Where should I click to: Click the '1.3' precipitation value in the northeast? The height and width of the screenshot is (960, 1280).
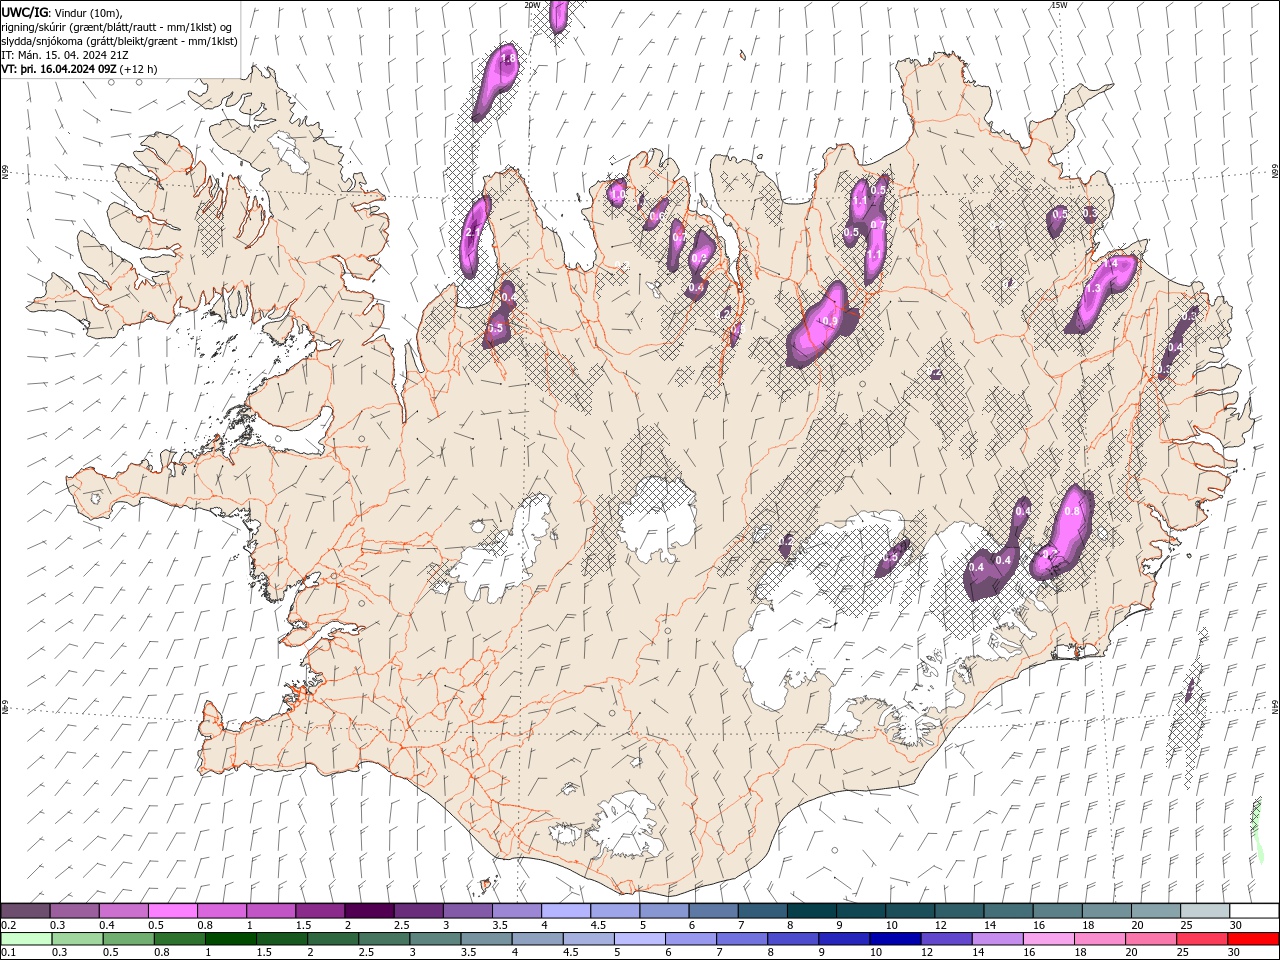tap(1093, 288)
